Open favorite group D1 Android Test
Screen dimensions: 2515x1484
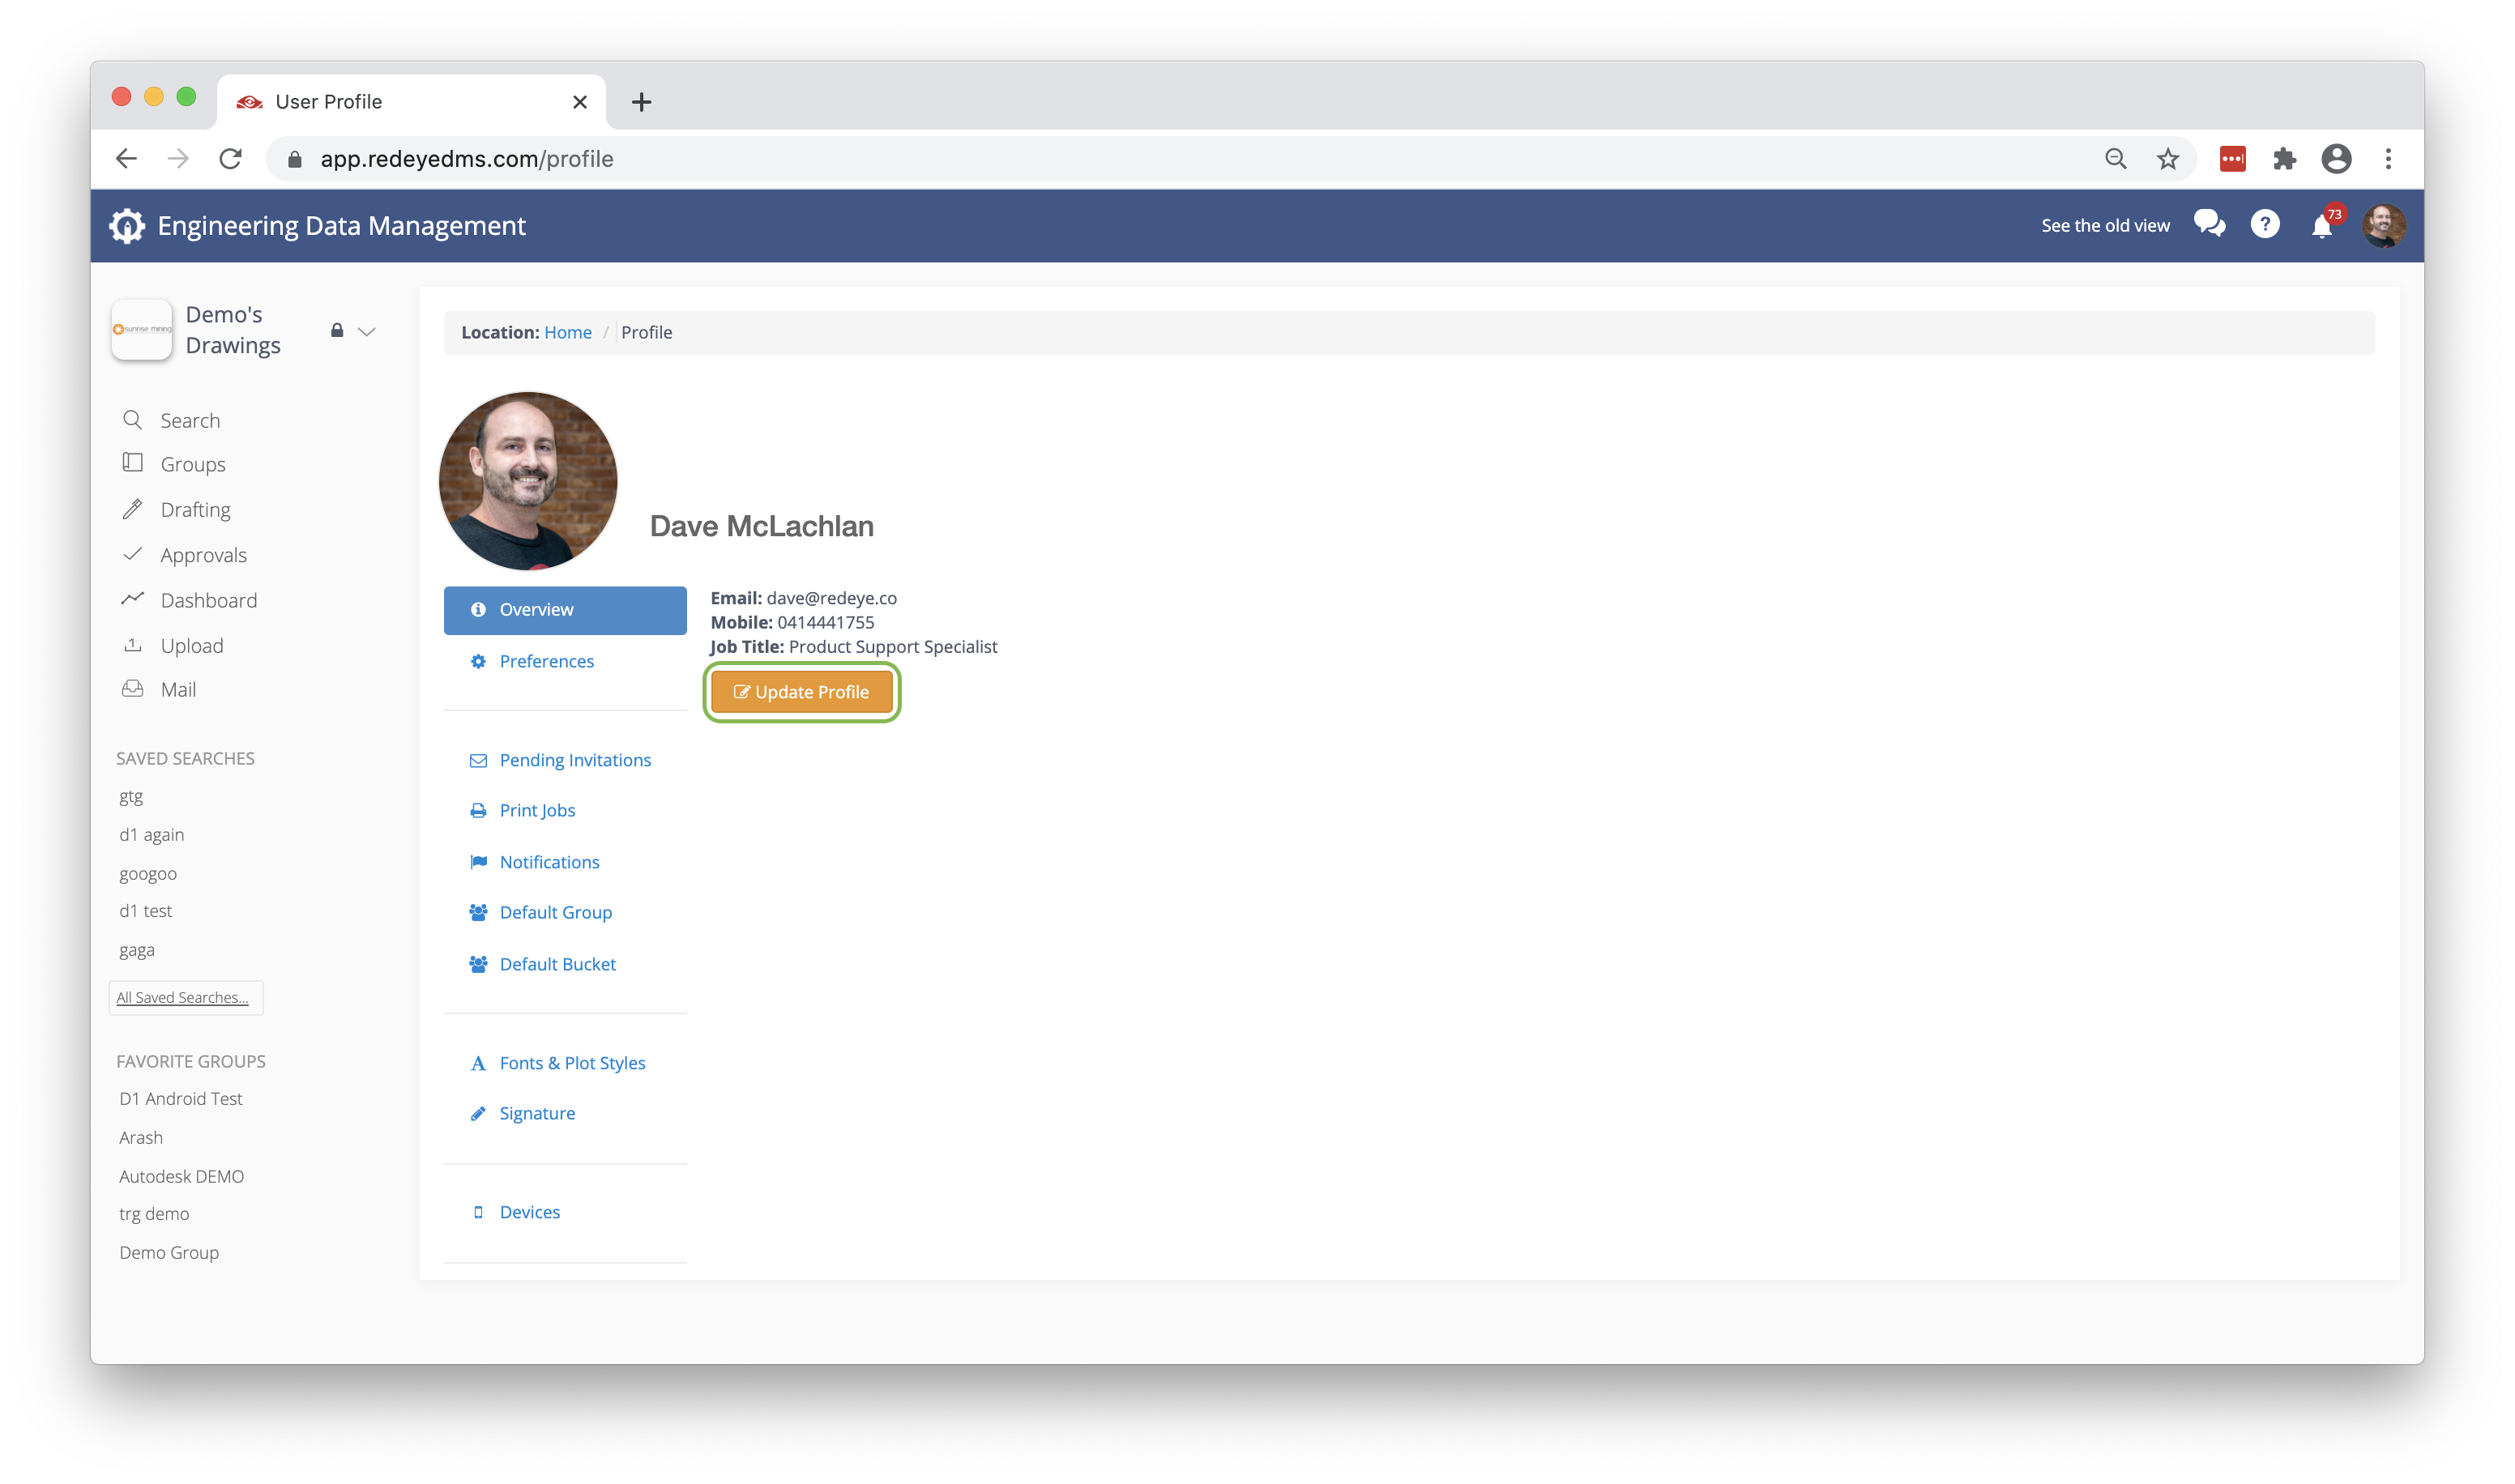pos(181,1100)
